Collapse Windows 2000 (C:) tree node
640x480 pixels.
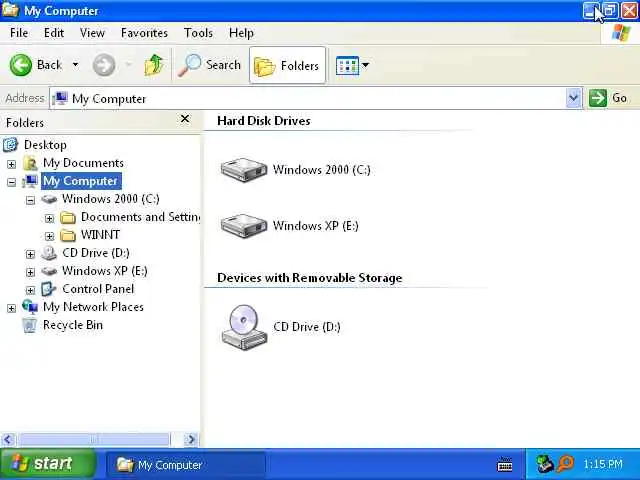[x=30, y=200]
